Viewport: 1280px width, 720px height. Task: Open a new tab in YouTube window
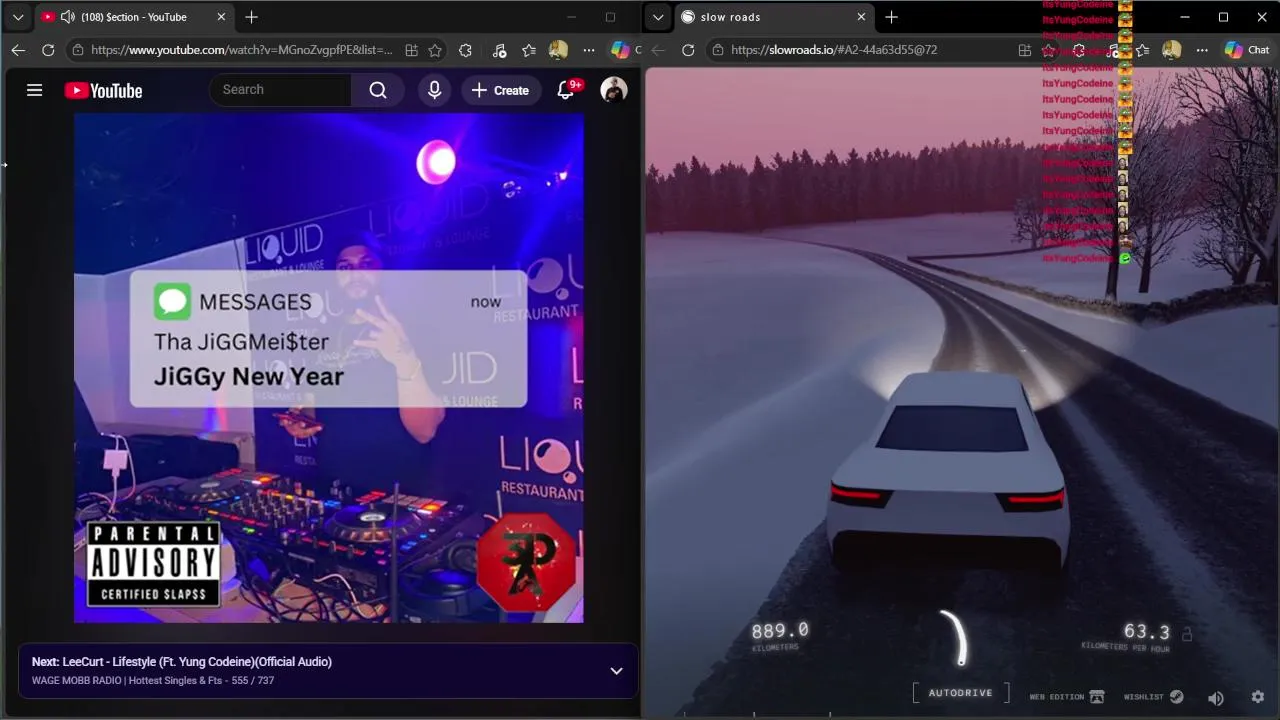(x=251, y=17)
